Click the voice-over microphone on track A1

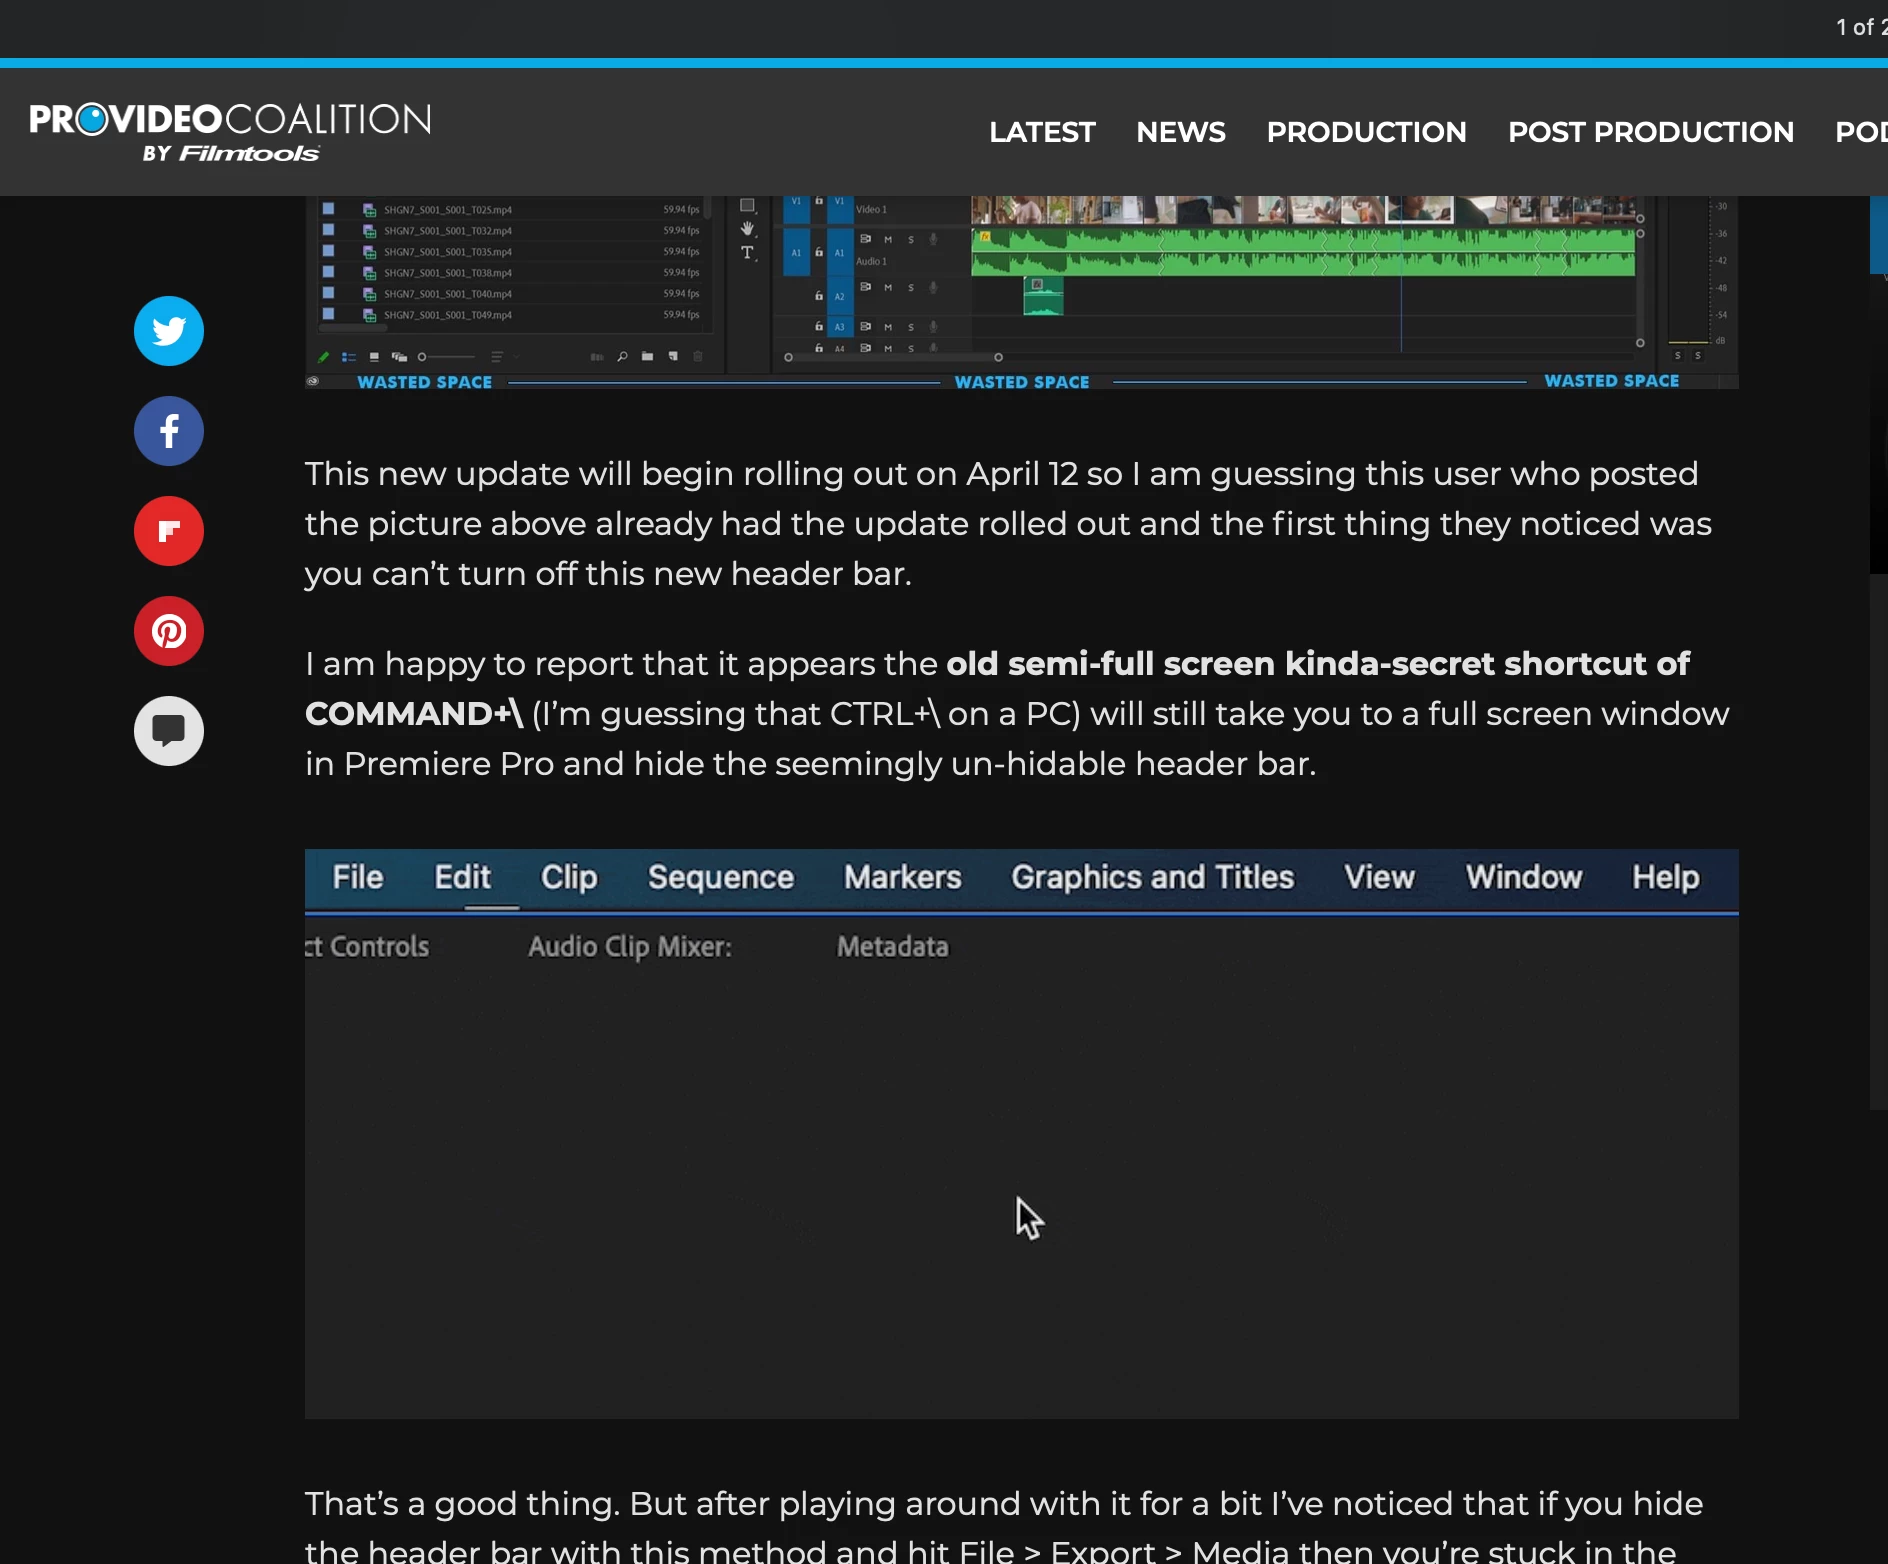pyautogui.click(x=934, y=240)
